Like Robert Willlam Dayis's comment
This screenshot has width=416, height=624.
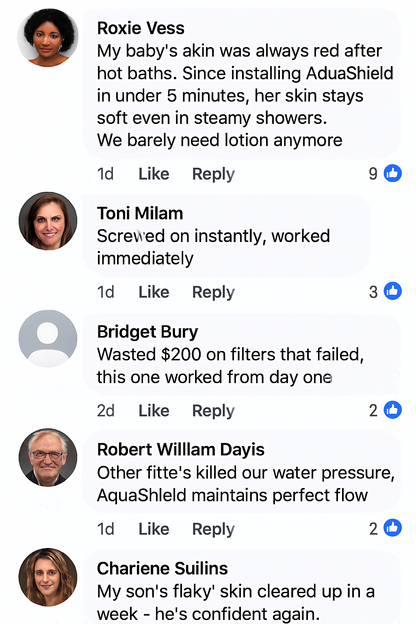(x=154, y=529)
